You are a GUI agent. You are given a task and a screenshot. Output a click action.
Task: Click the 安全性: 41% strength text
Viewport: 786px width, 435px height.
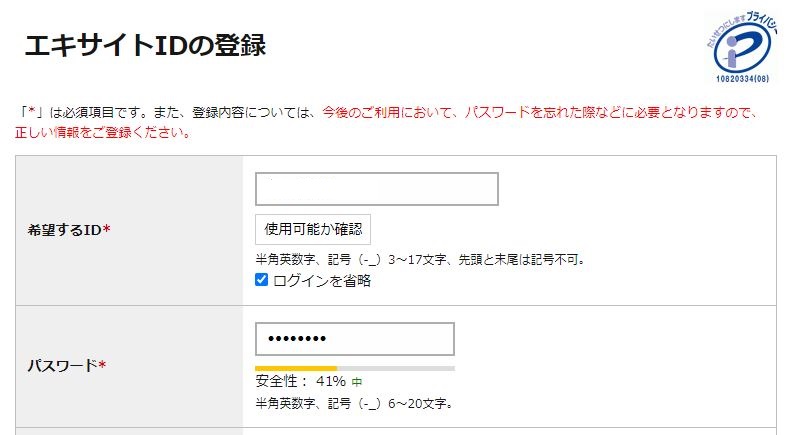click(x=300, y=381)
